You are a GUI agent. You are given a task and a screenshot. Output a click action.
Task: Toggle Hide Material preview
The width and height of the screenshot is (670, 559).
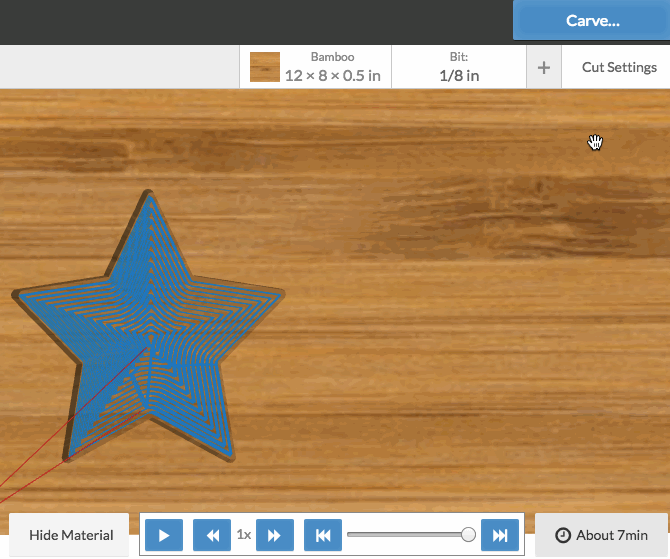tap(71, 535)
